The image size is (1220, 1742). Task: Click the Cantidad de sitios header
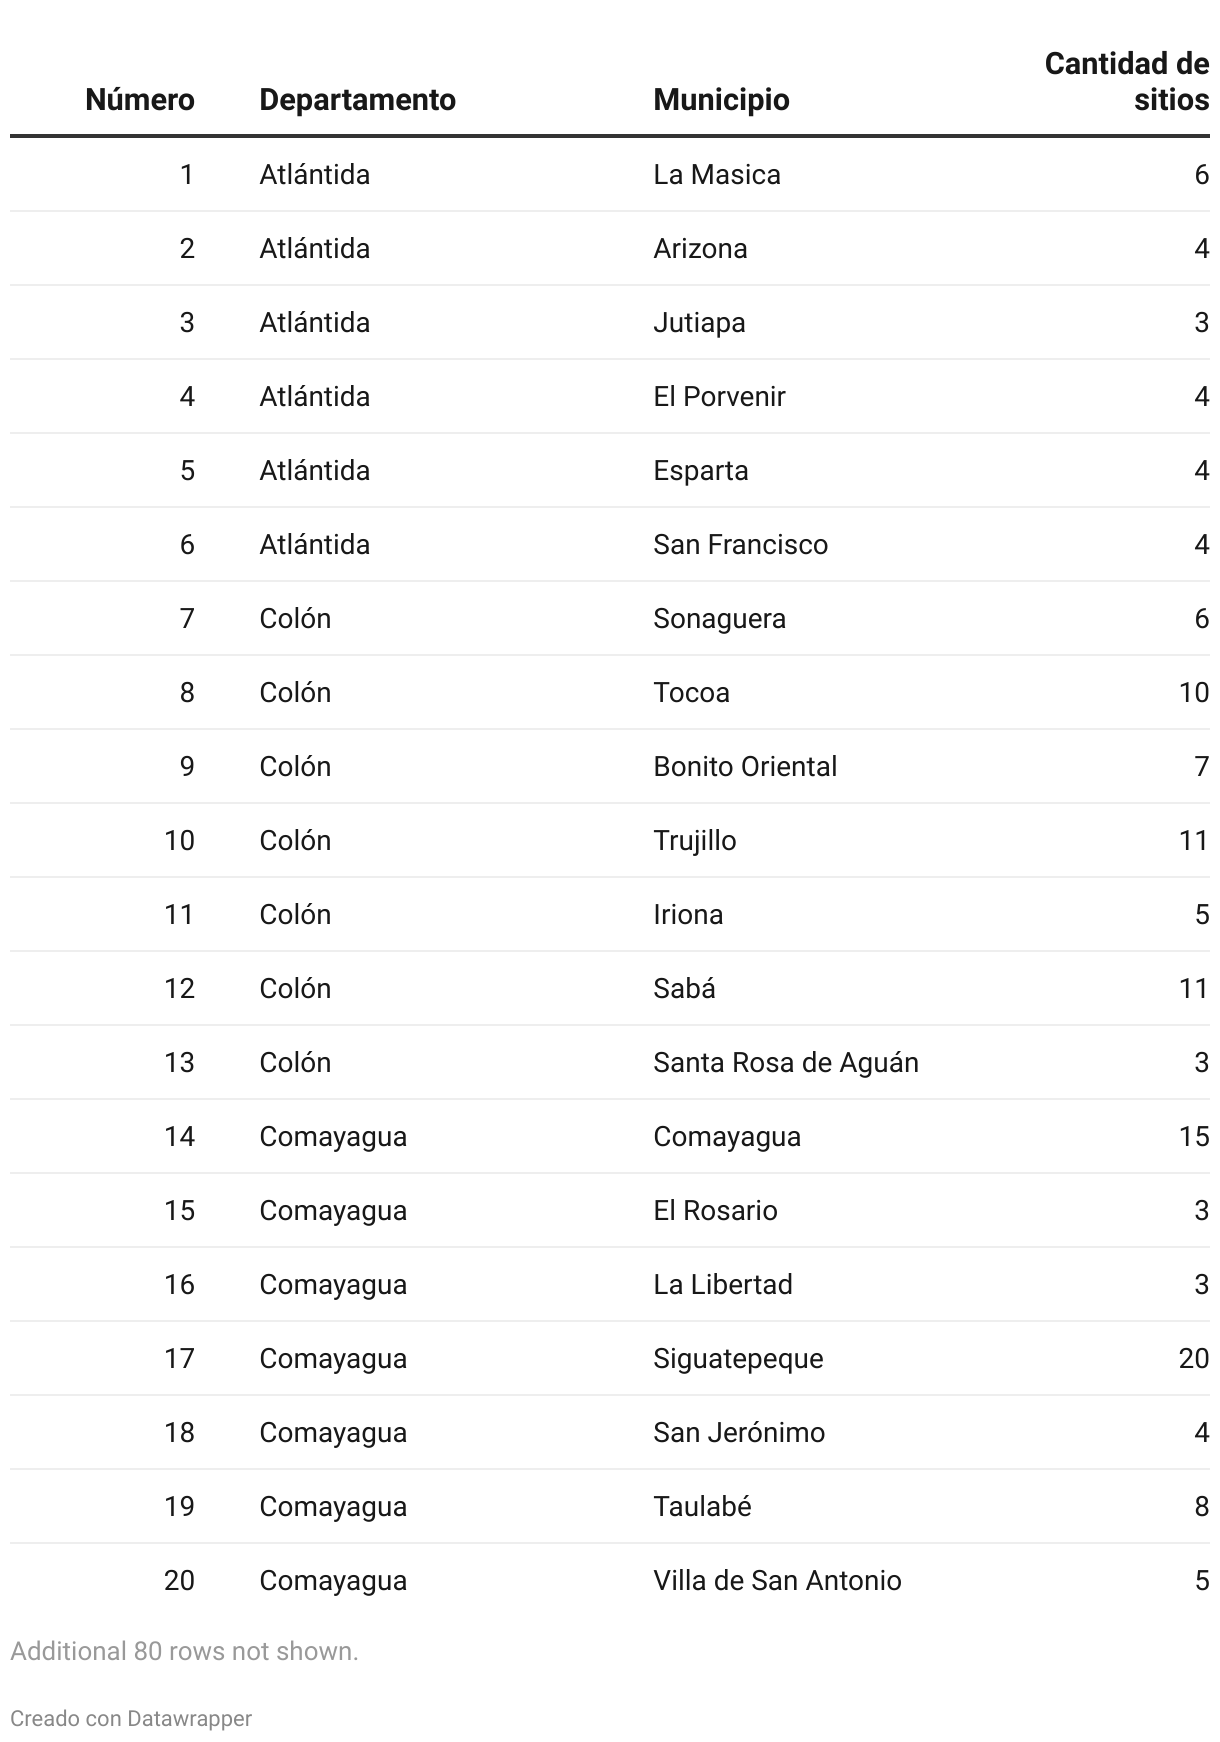point(1127,82)
